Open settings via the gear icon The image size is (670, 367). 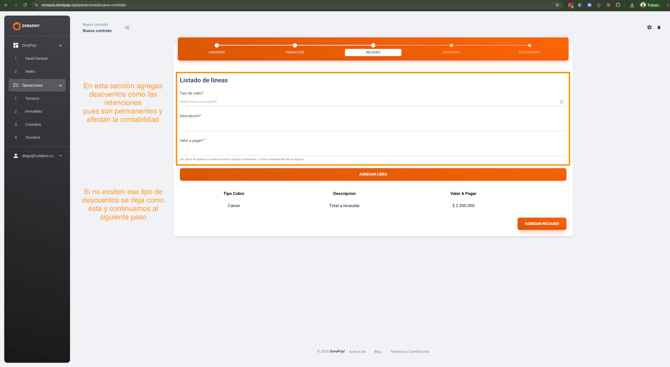pos(649,27)
